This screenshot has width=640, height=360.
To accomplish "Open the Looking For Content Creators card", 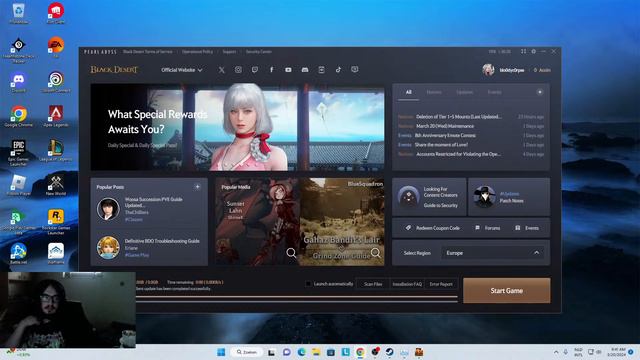I will [x=429, y=197].
